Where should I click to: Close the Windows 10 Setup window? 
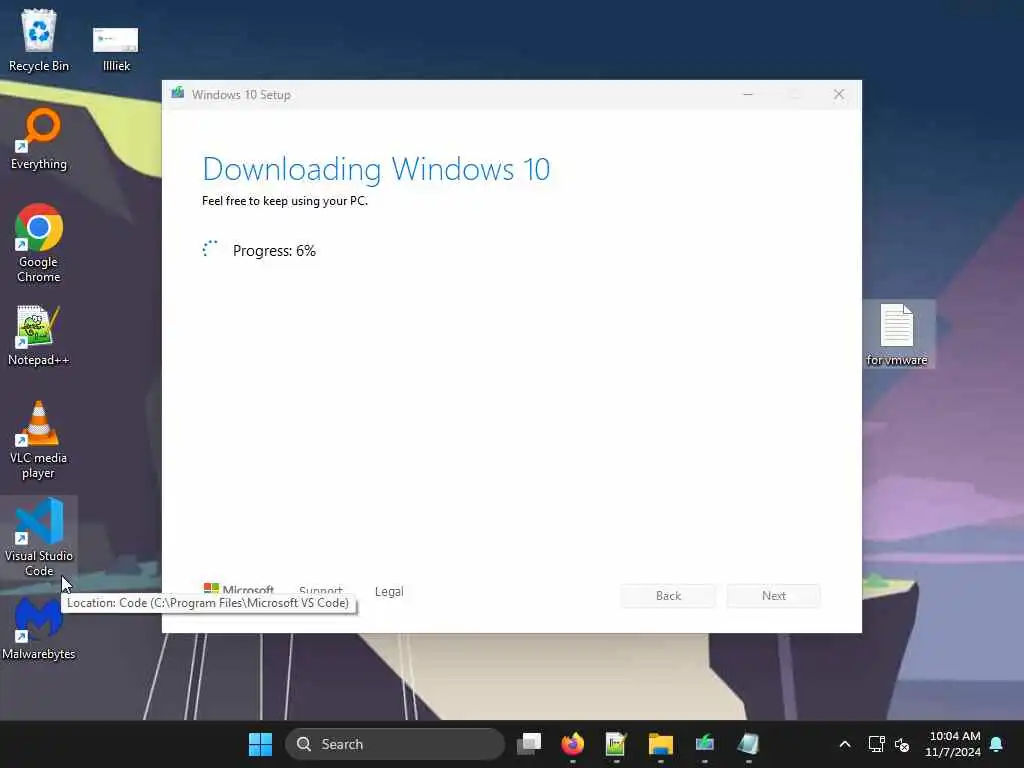839,95
